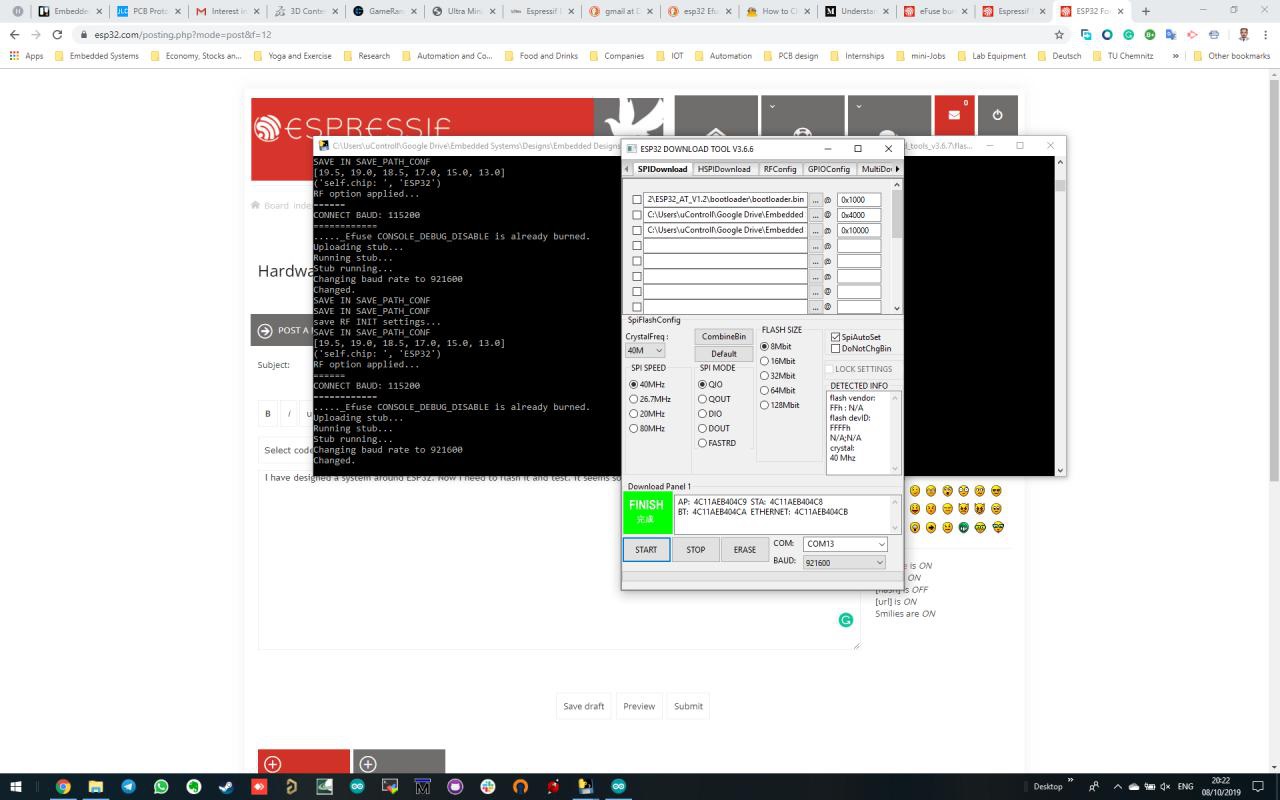Open Chrome from the Windows taskbar
The height and width of the screenshot is (800, 1280).
63,787
